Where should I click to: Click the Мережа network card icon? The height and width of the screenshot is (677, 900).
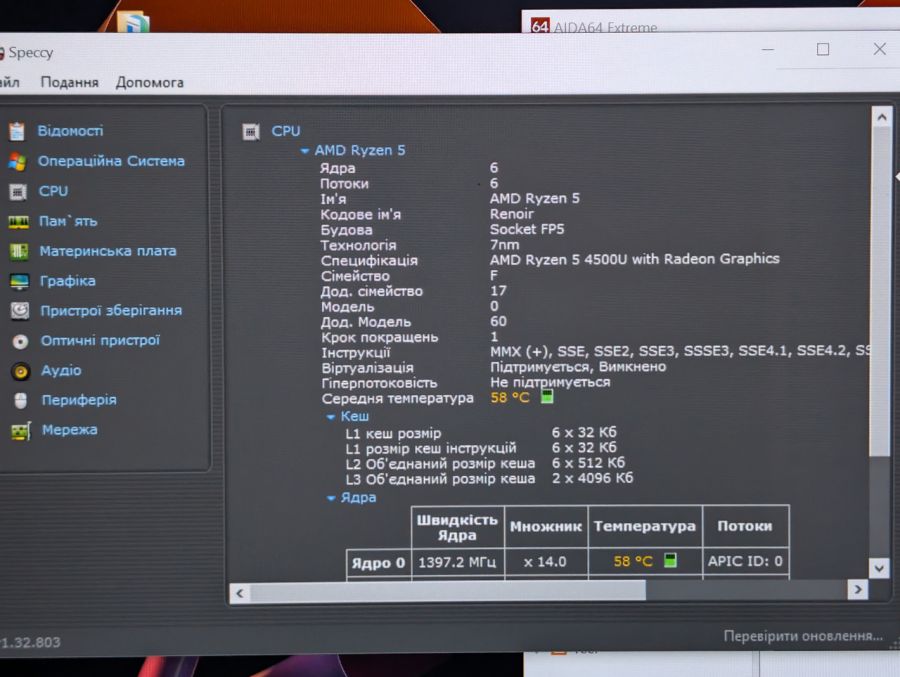[x=21, y=431]
